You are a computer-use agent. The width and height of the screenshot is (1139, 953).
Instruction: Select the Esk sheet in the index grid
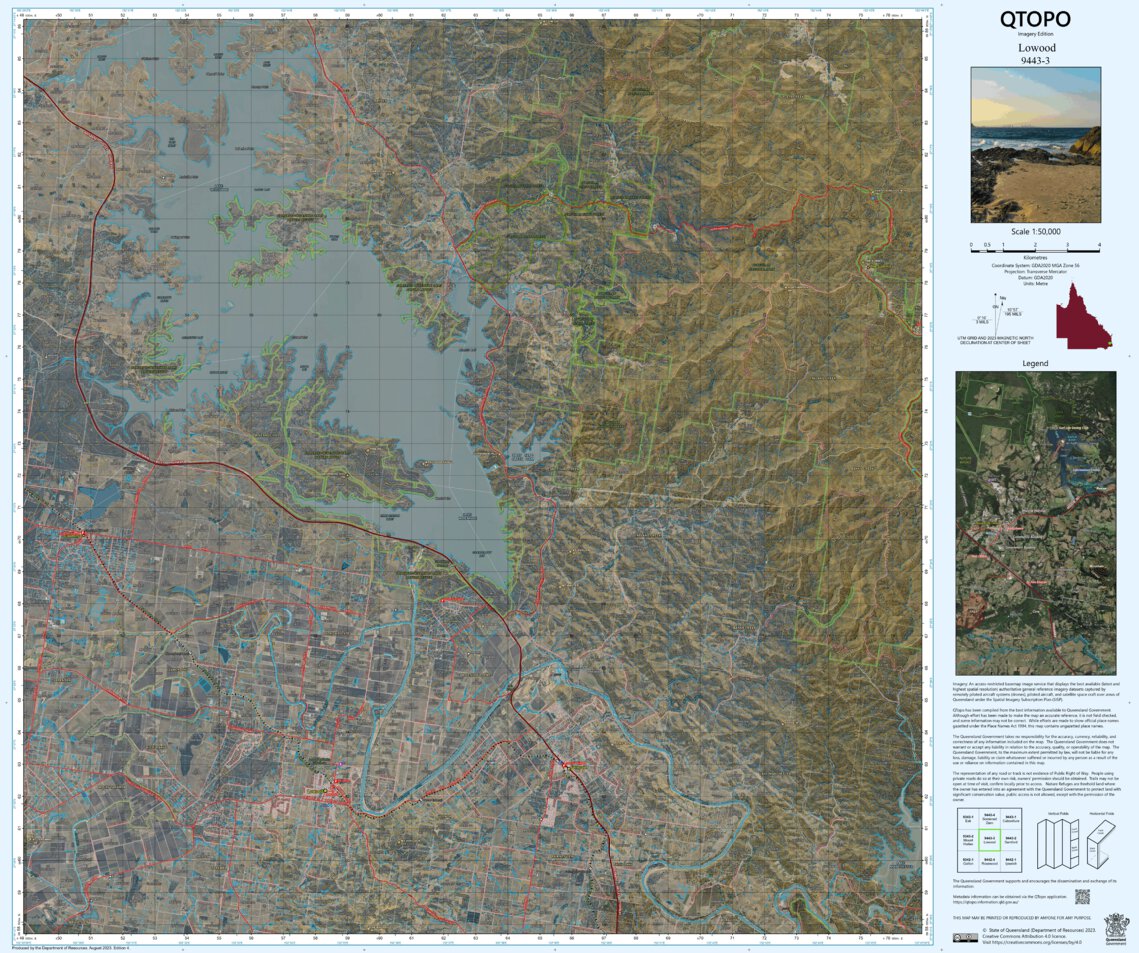967,817
